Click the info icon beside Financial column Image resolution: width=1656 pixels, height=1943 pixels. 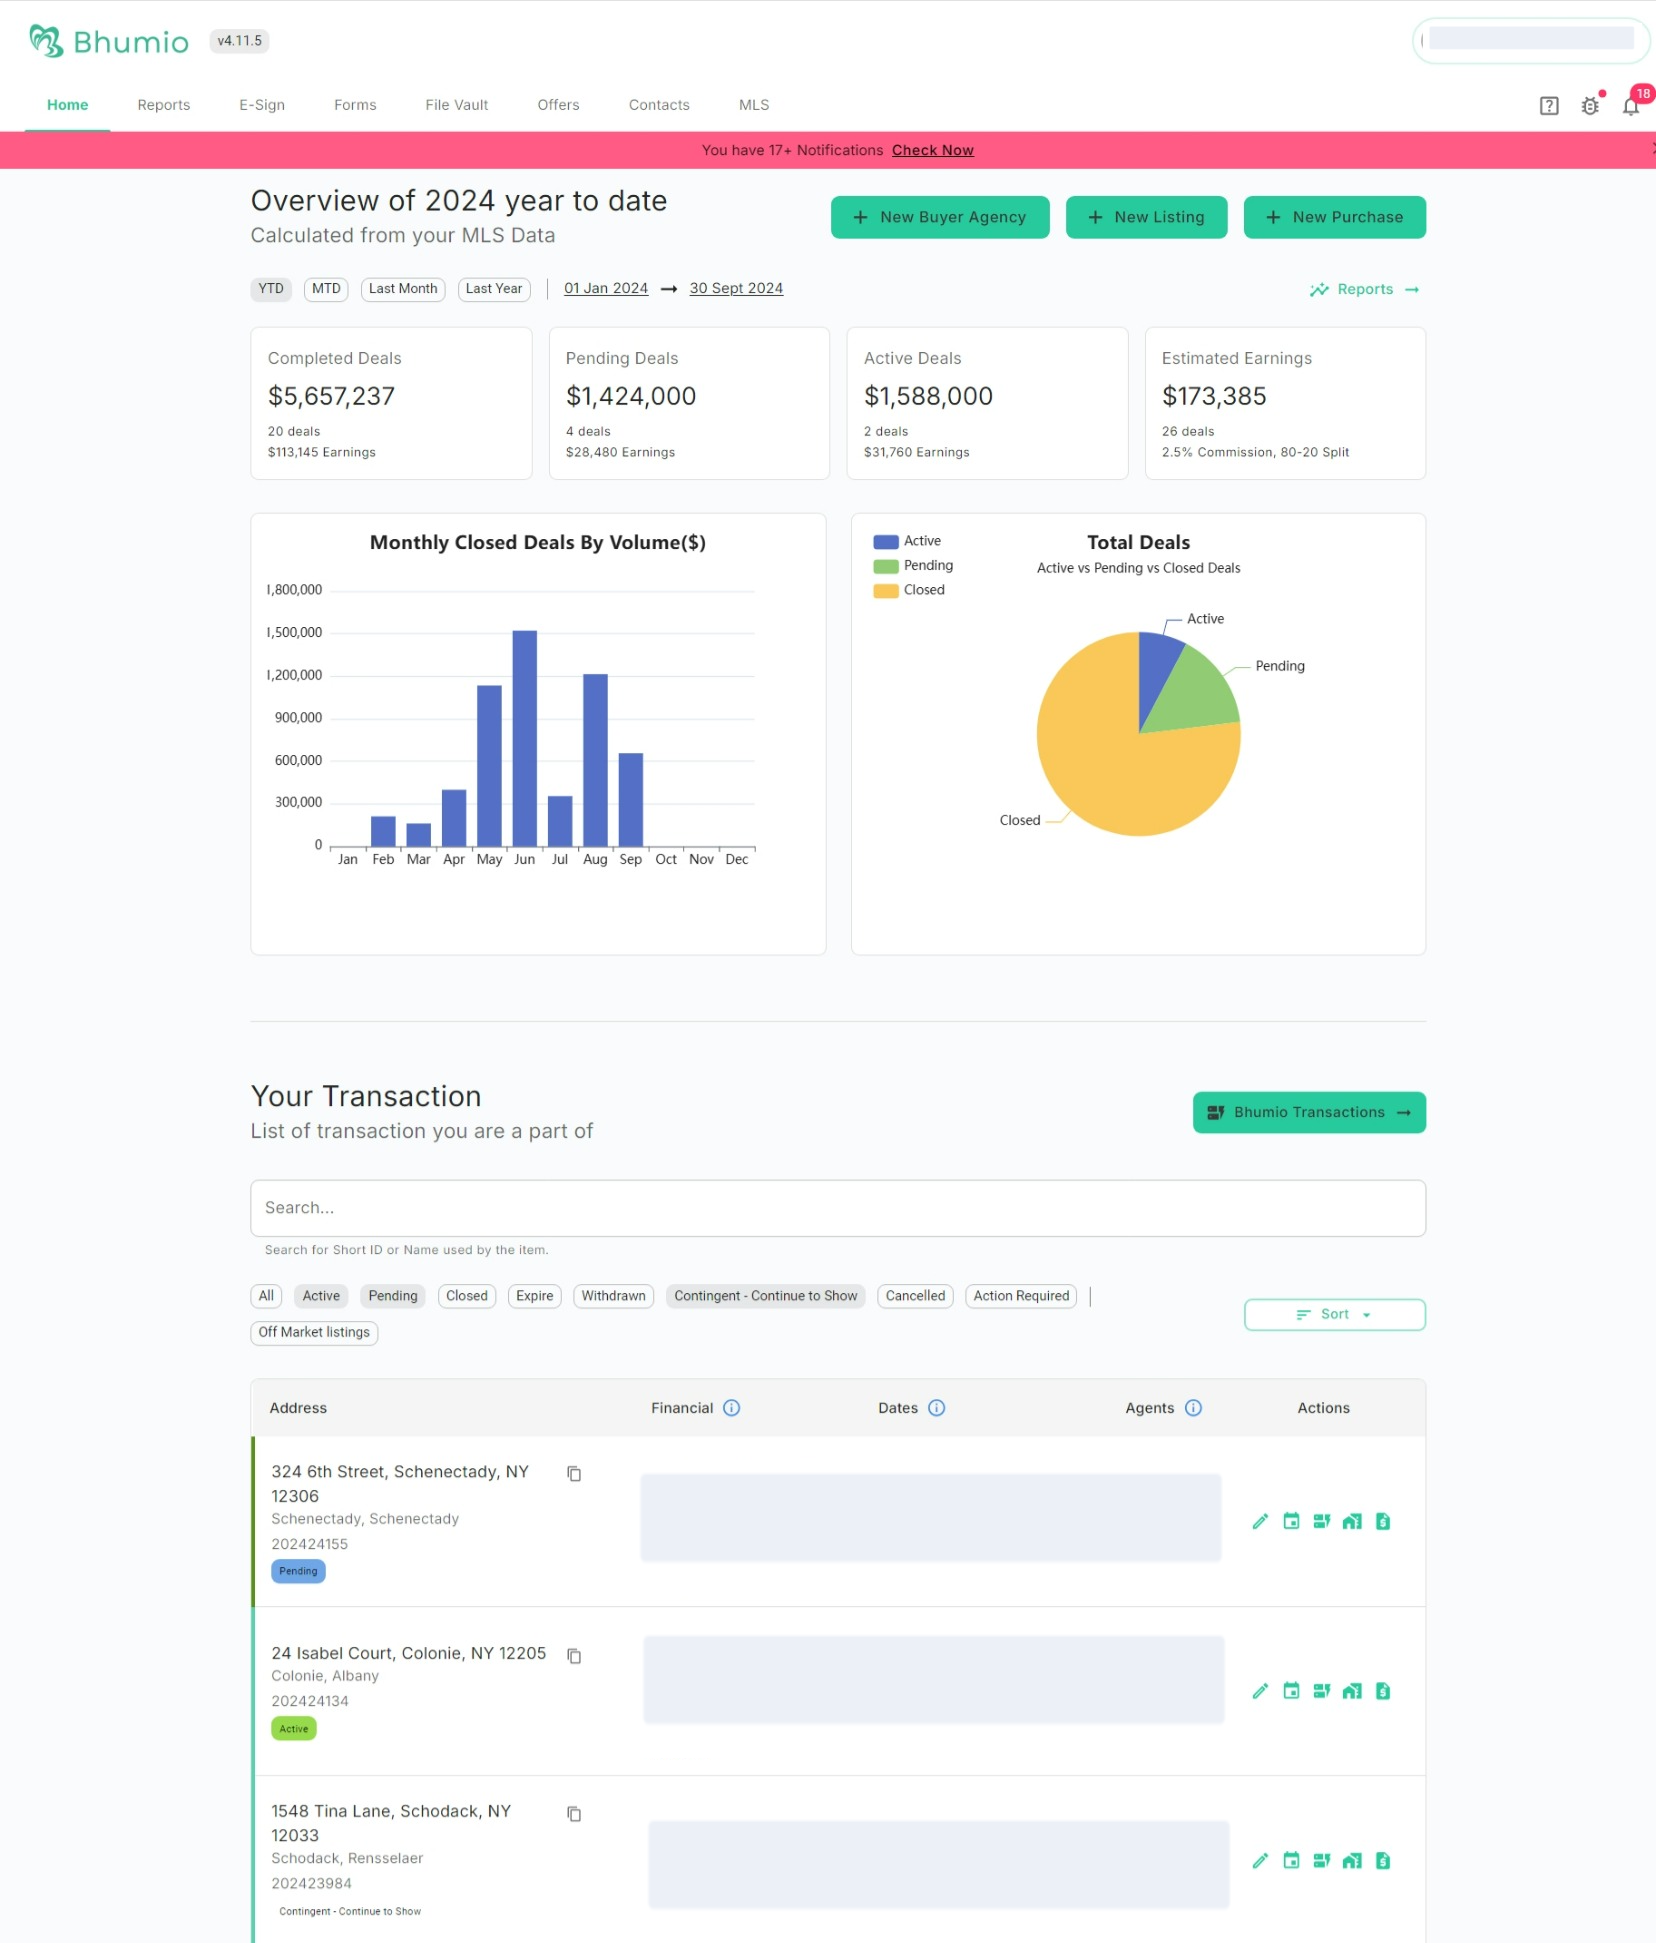point(731,1407)
